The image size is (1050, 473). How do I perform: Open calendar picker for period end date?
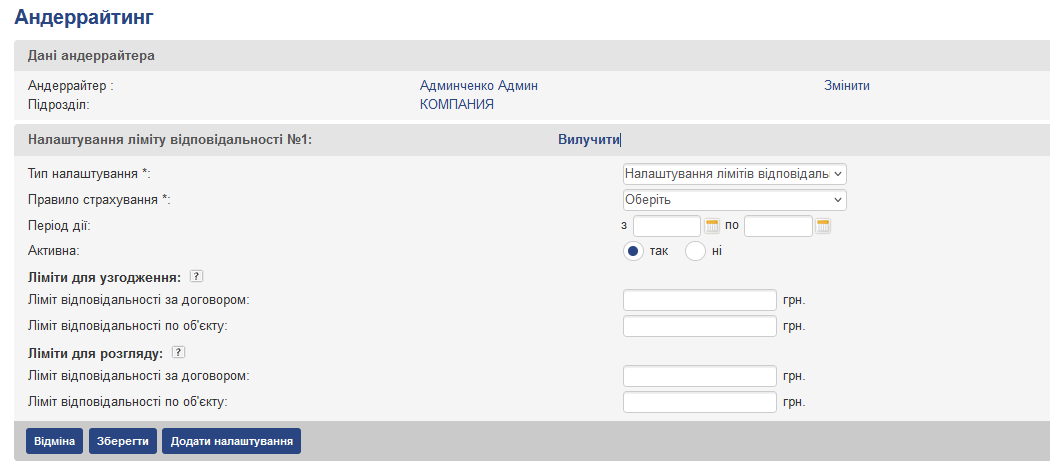tap(823, 226)
